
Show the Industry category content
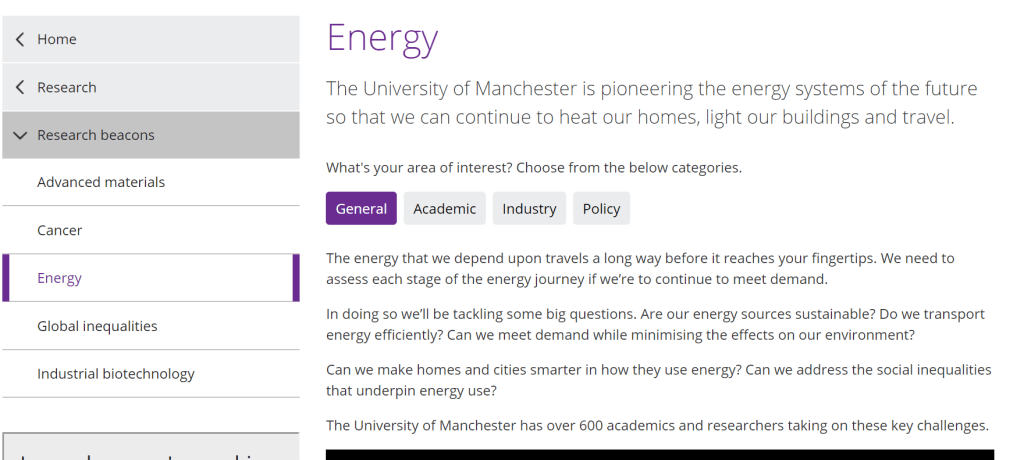coord(529,209)
